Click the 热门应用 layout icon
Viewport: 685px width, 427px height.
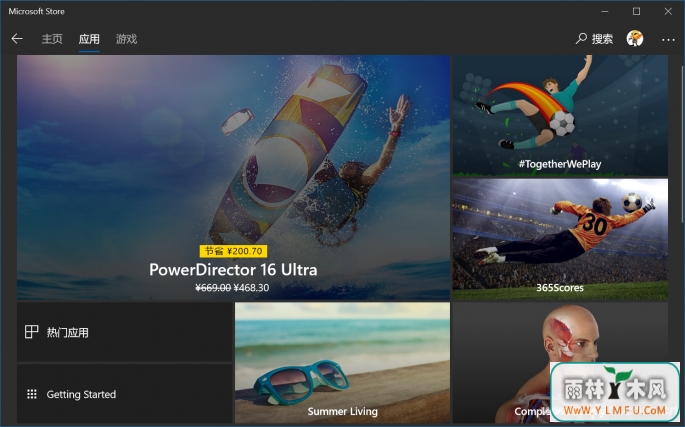31,332
